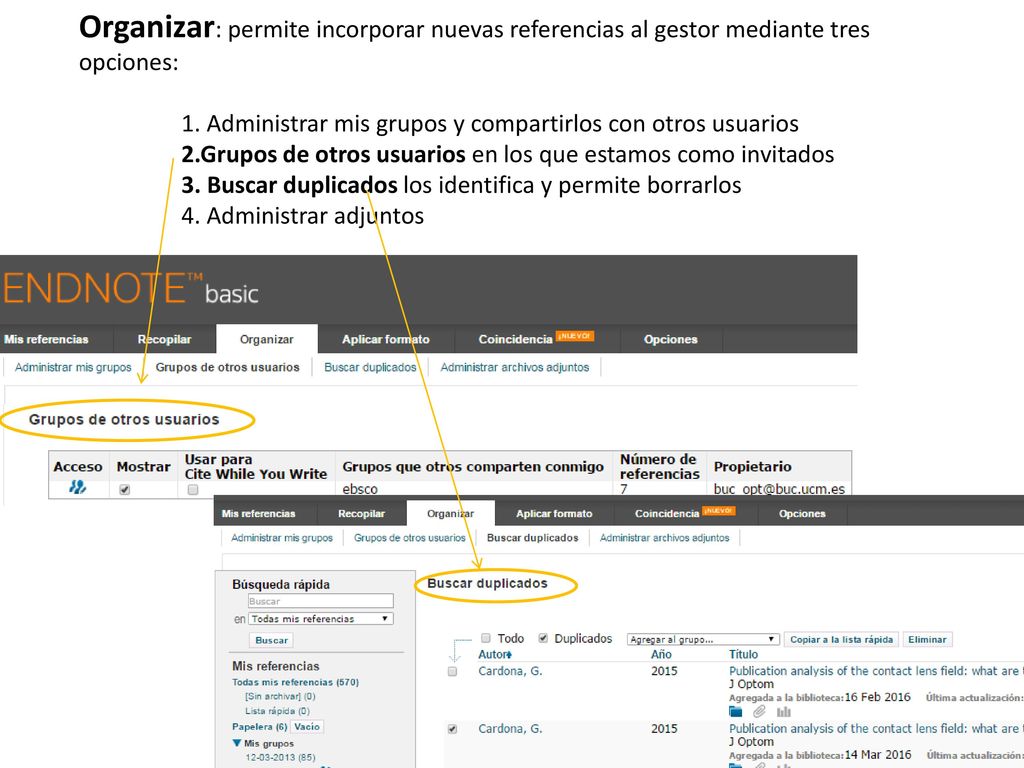Open Papelera (6) link

click(259, 726)
